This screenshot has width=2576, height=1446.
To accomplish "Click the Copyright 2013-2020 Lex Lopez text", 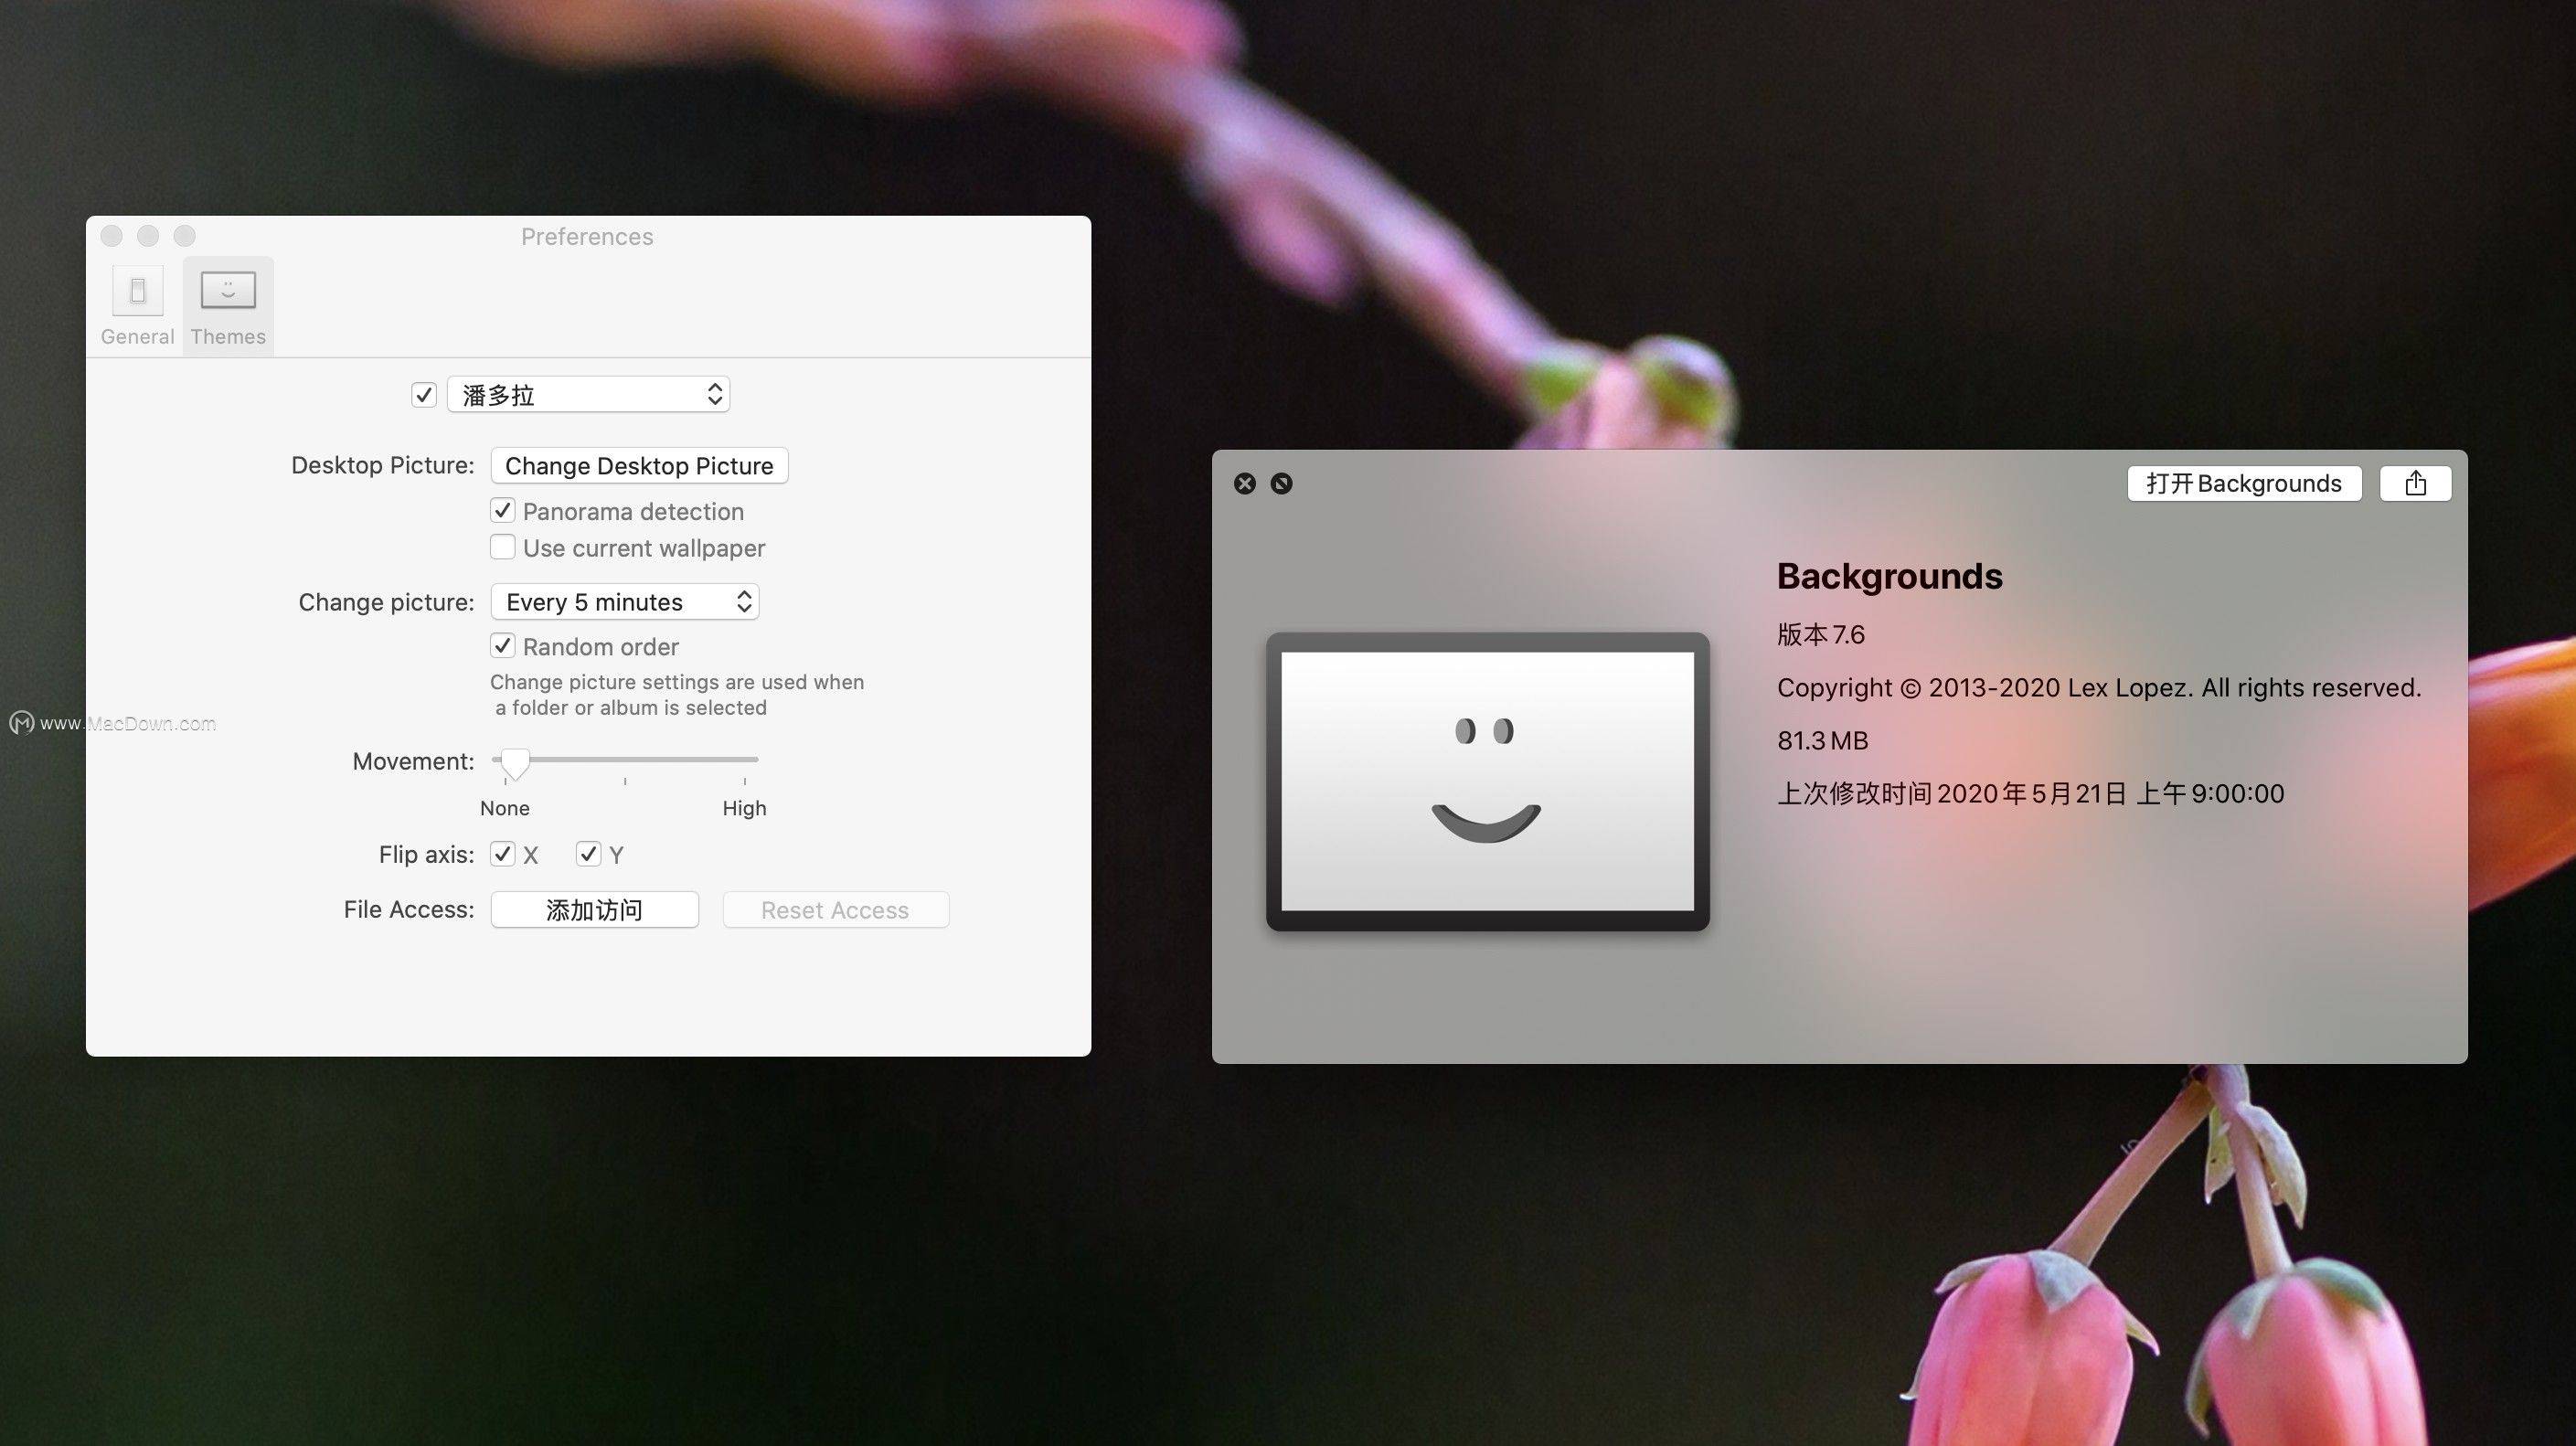I will coord(2099,688).
